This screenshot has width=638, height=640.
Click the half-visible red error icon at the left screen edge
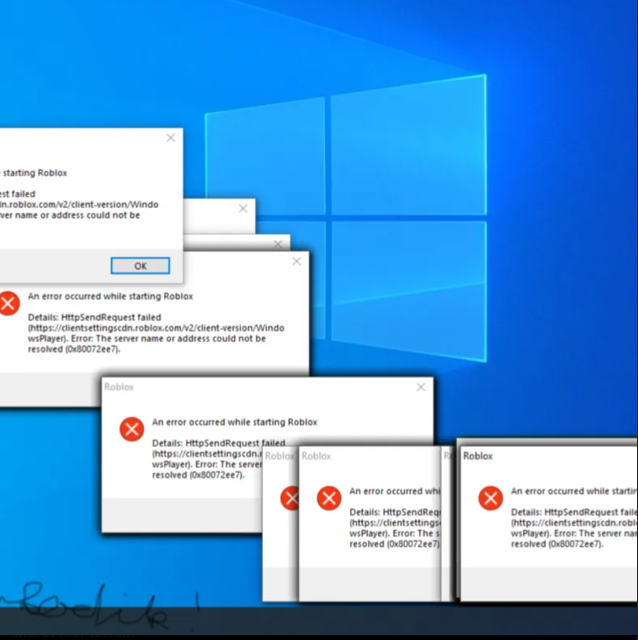click(9, 303)
